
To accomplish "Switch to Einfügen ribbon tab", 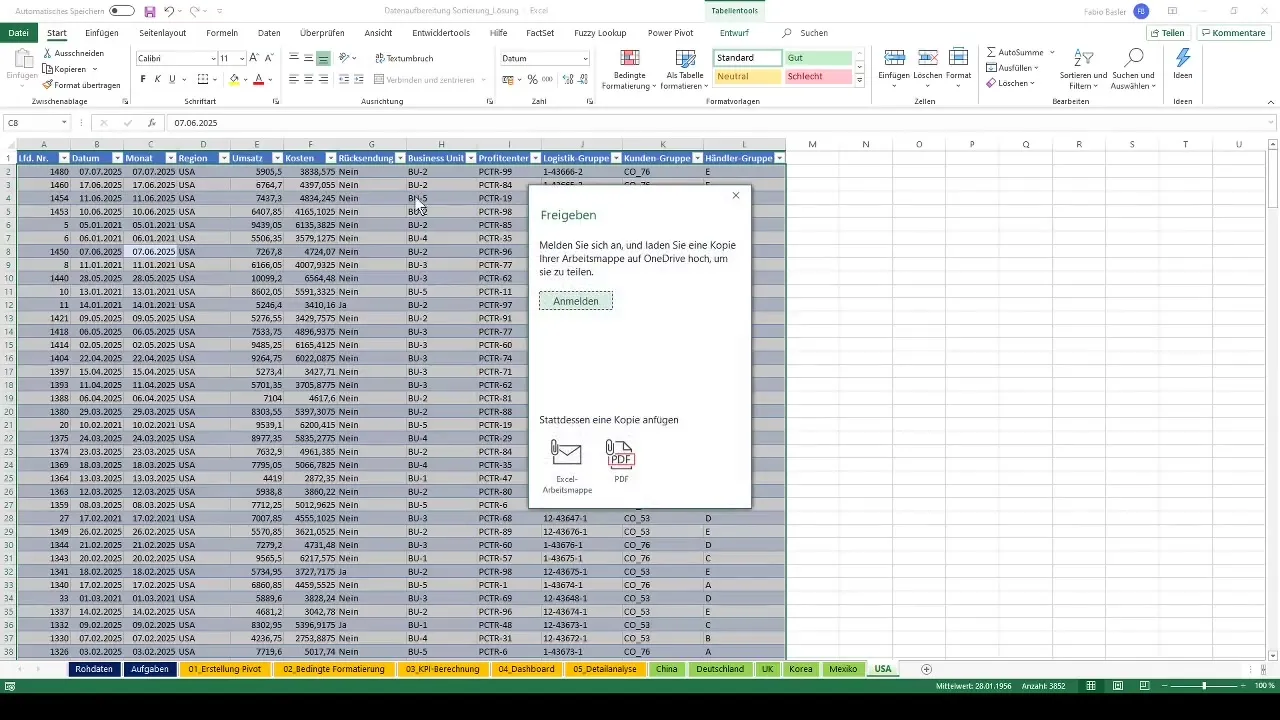I will (102, 33).
